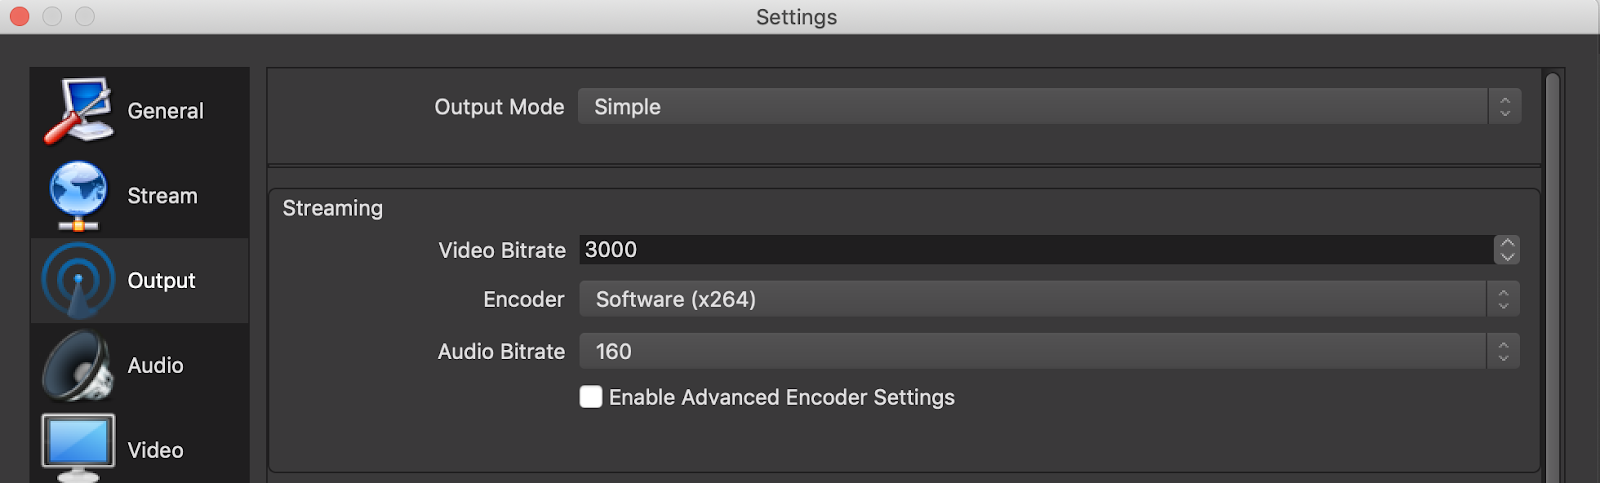This screenshot has height=483, width=1600.
Task: Open Audio settings via speaker icon
Action: [x=78, y=365]
